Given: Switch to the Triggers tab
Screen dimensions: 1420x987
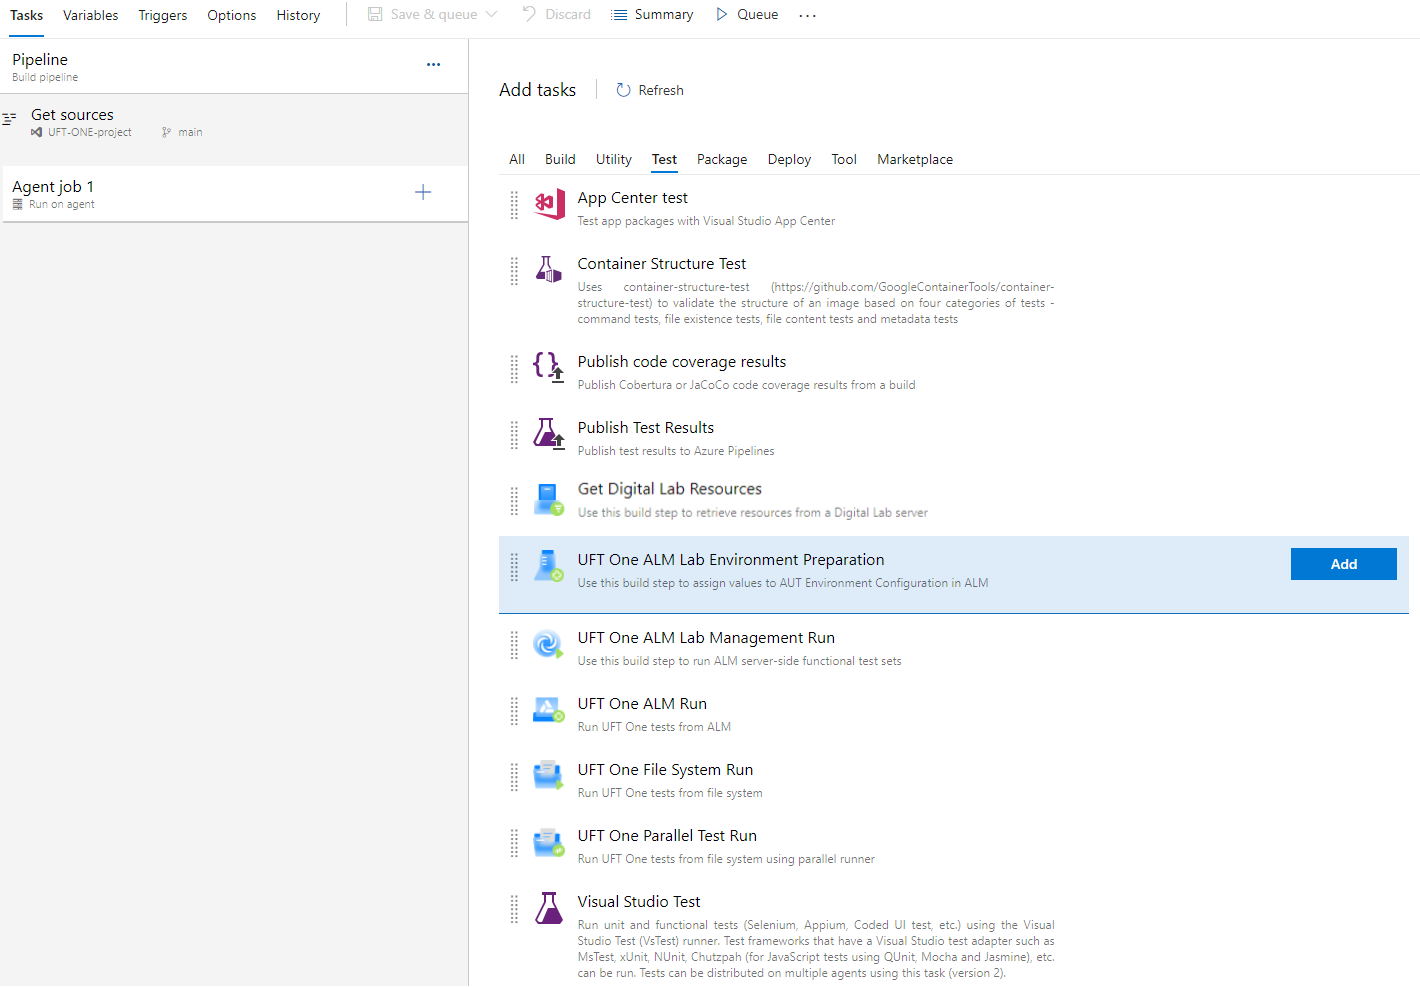Looking at the screenshot, I should point(162,15).
